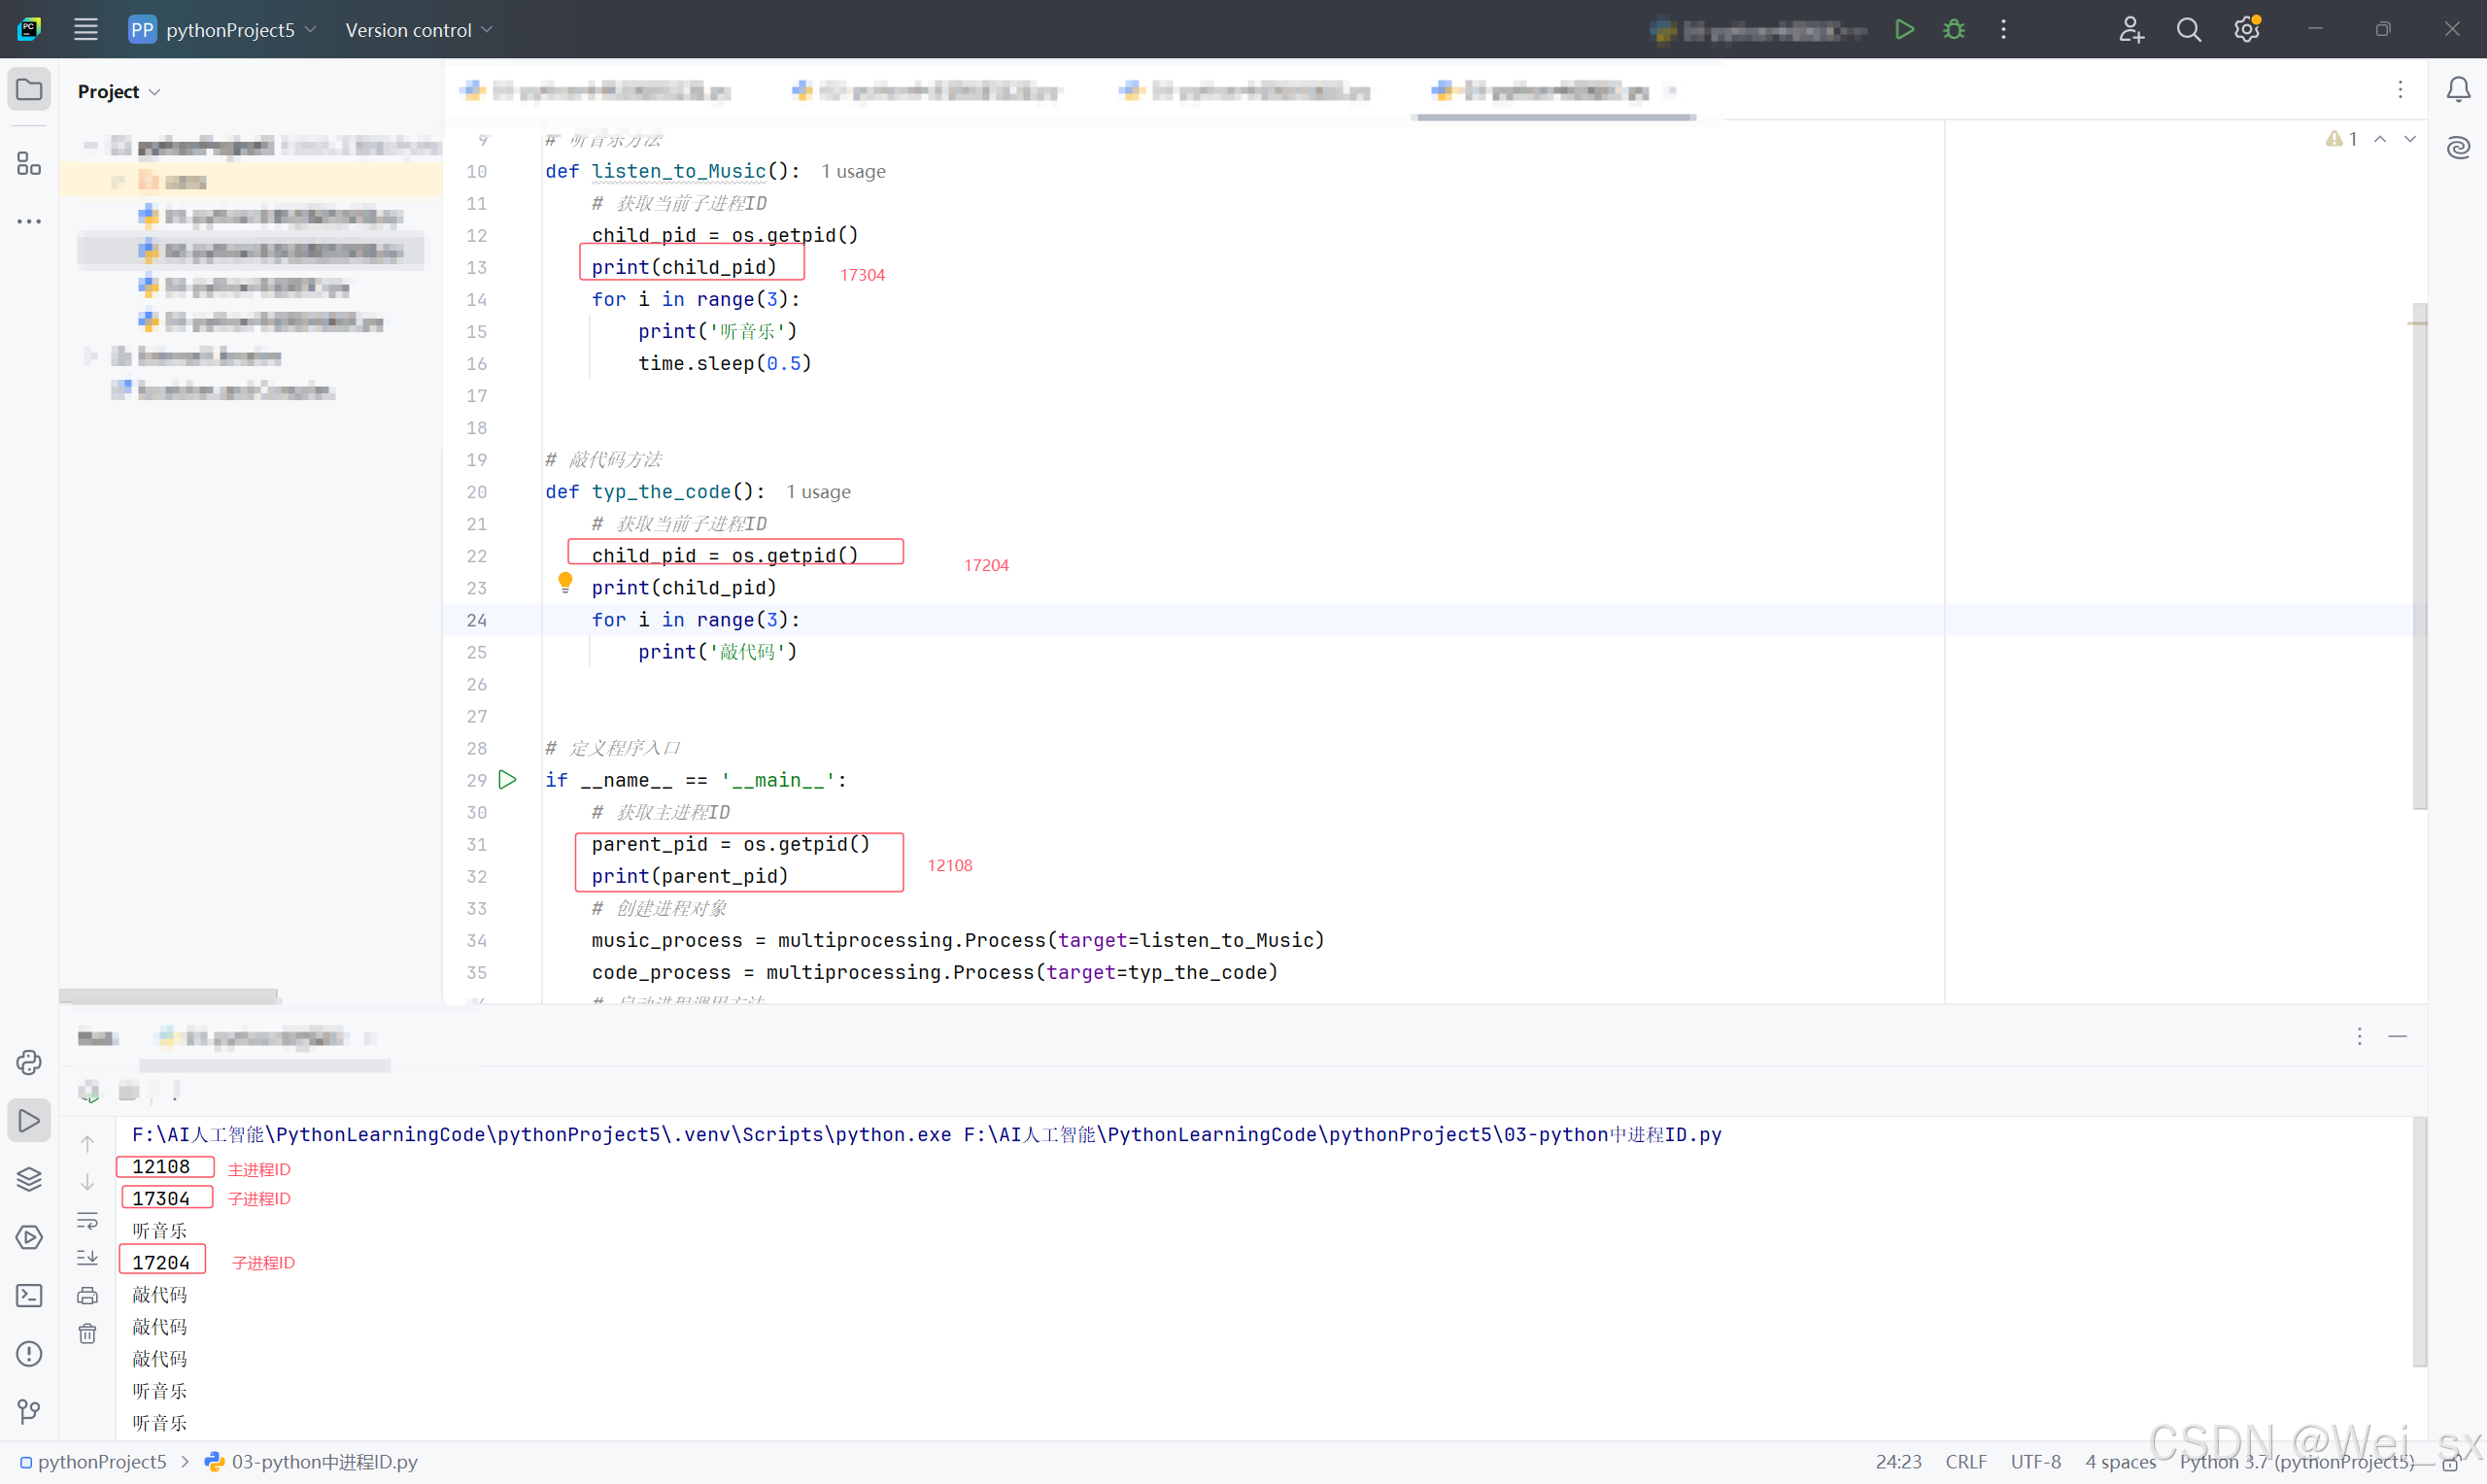The height and width of the screenshot is (1484, 2487).
Task: Click the intention lightbulb at line 23
Action: pyautogui.click(x=565, y=582)
